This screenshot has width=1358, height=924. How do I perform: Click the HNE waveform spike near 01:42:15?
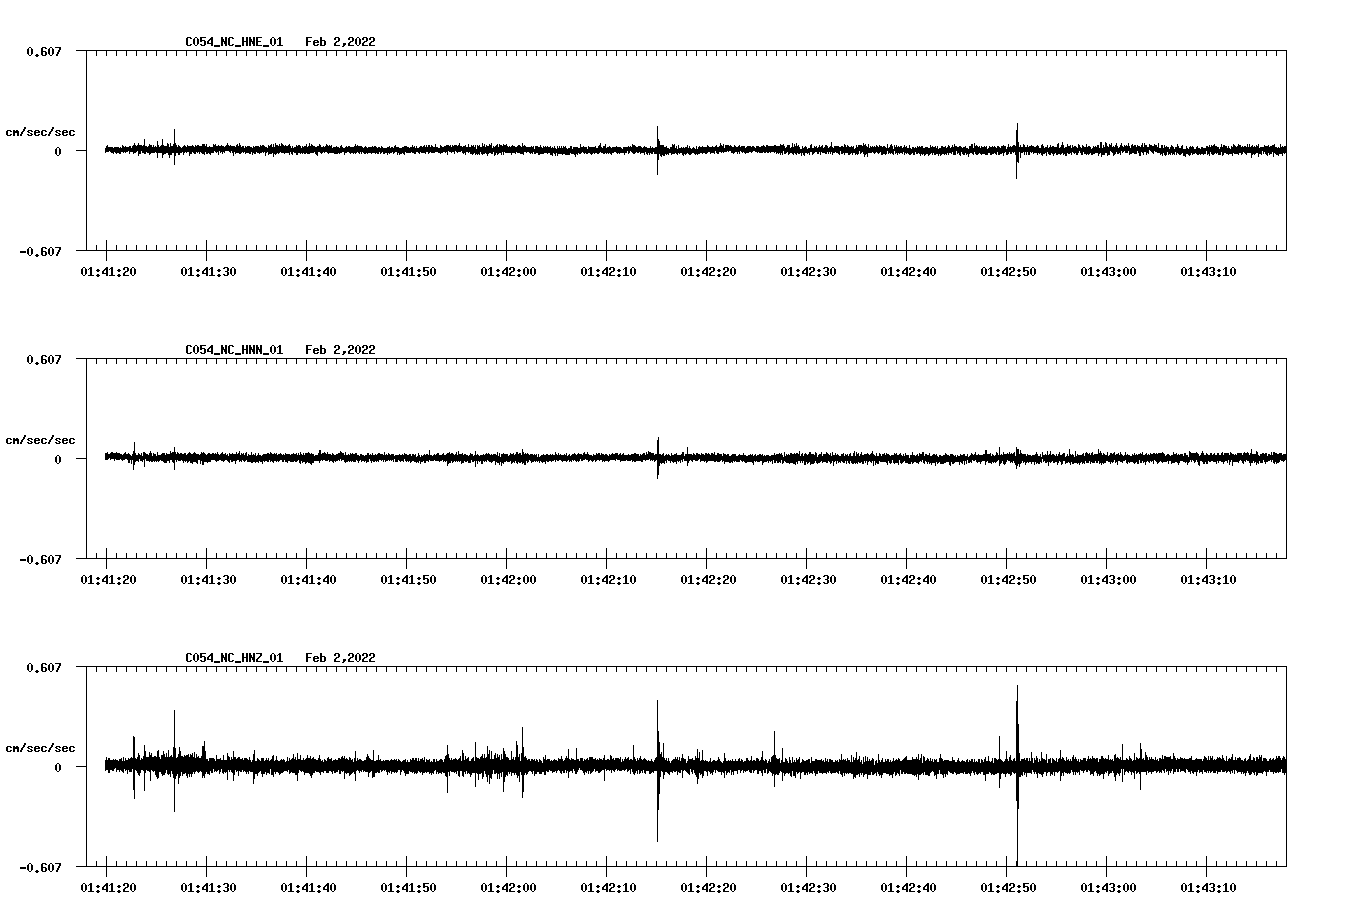(x=657, y=150)
